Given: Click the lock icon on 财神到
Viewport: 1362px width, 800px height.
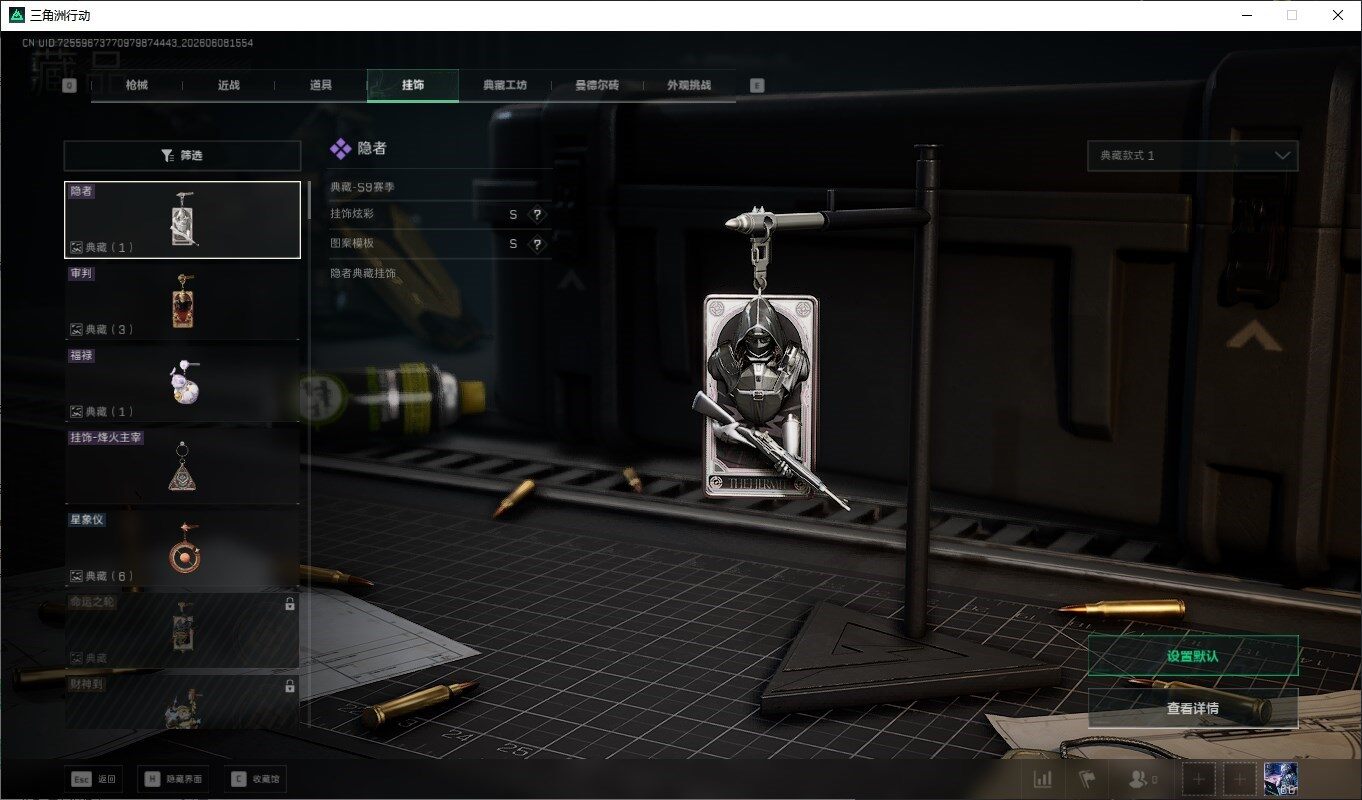Looking at the screenshot, I should coord(290,686).
